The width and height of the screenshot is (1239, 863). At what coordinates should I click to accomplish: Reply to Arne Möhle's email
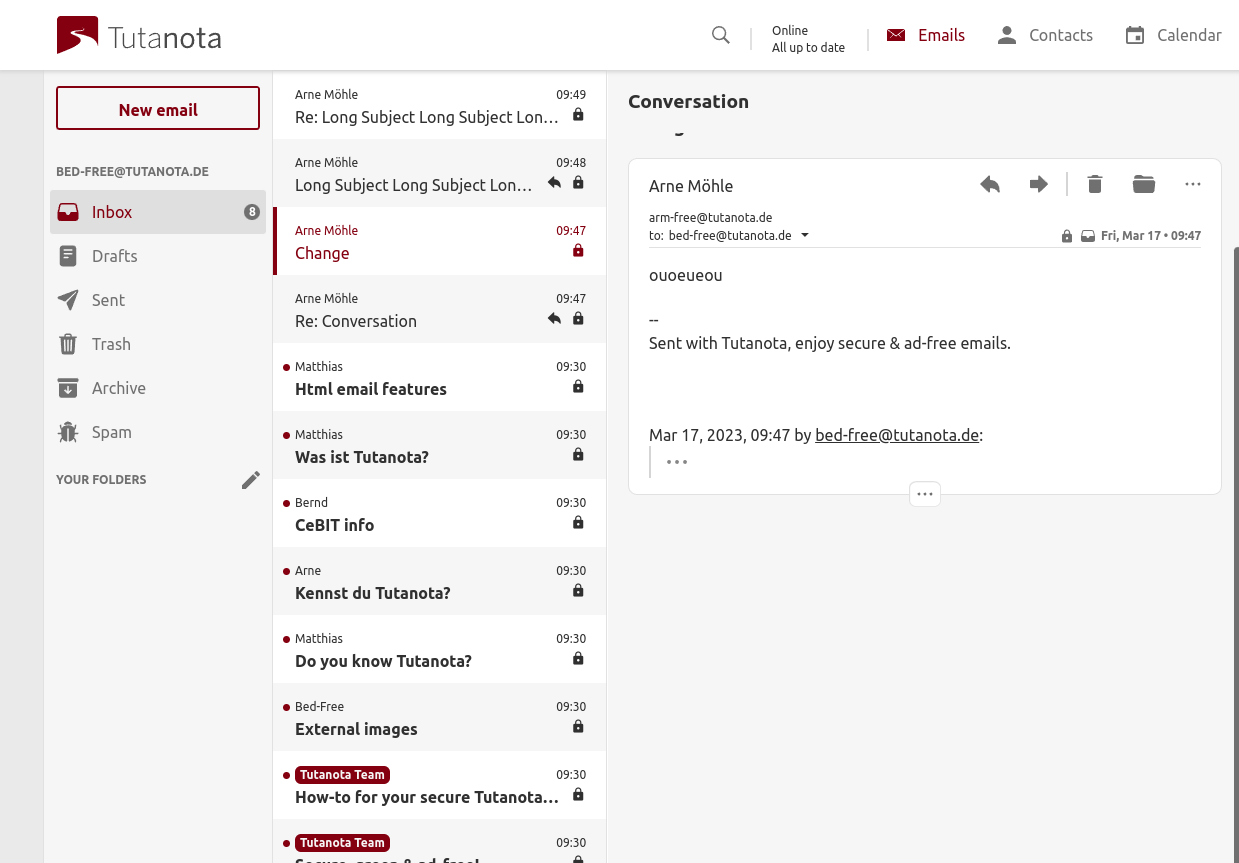coord(990,184)
